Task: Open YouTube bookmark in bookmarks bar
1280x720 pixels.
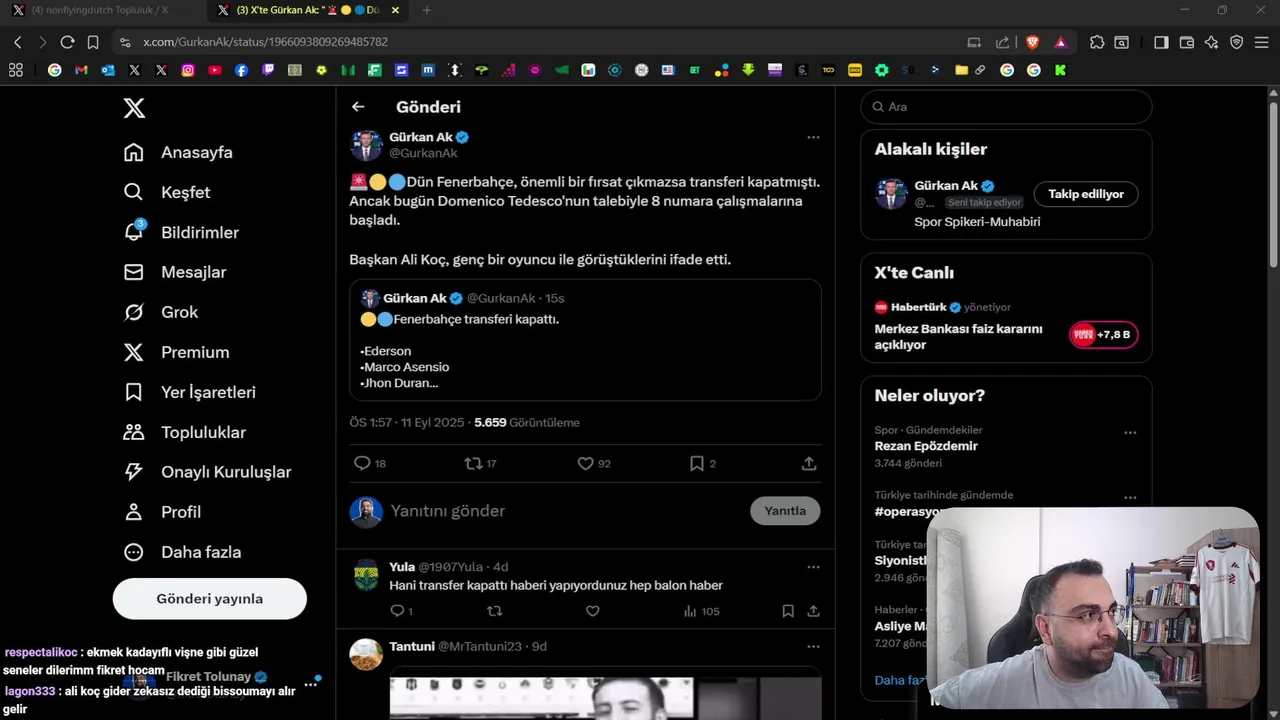Action: [215, 70]
